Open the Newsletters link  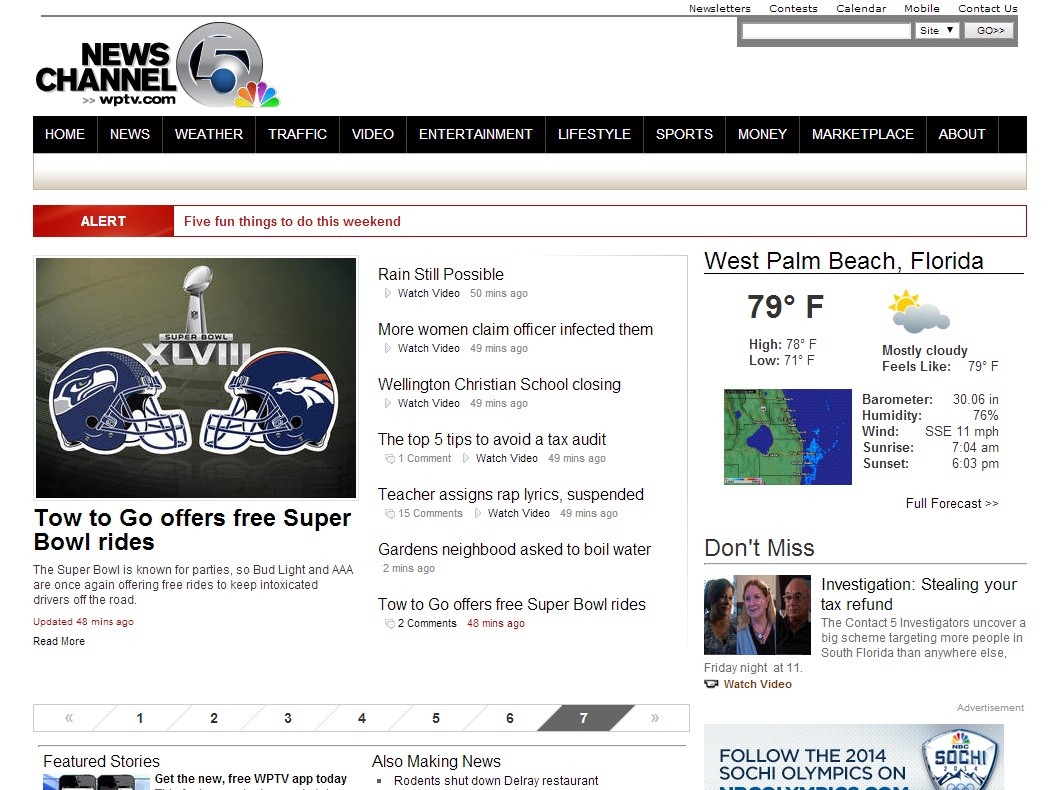tap(719, 8)
